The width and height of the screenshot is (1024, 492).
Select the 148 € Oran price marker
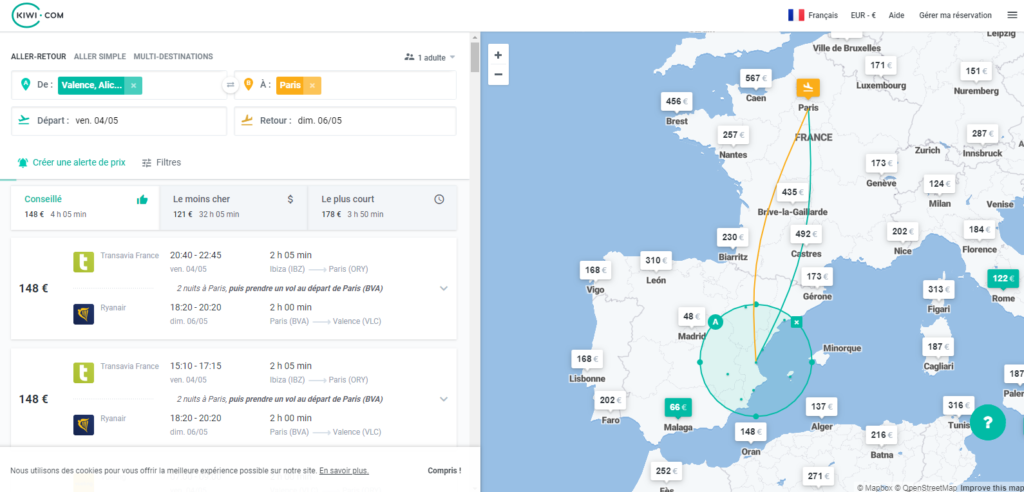(x=750, y=431)
